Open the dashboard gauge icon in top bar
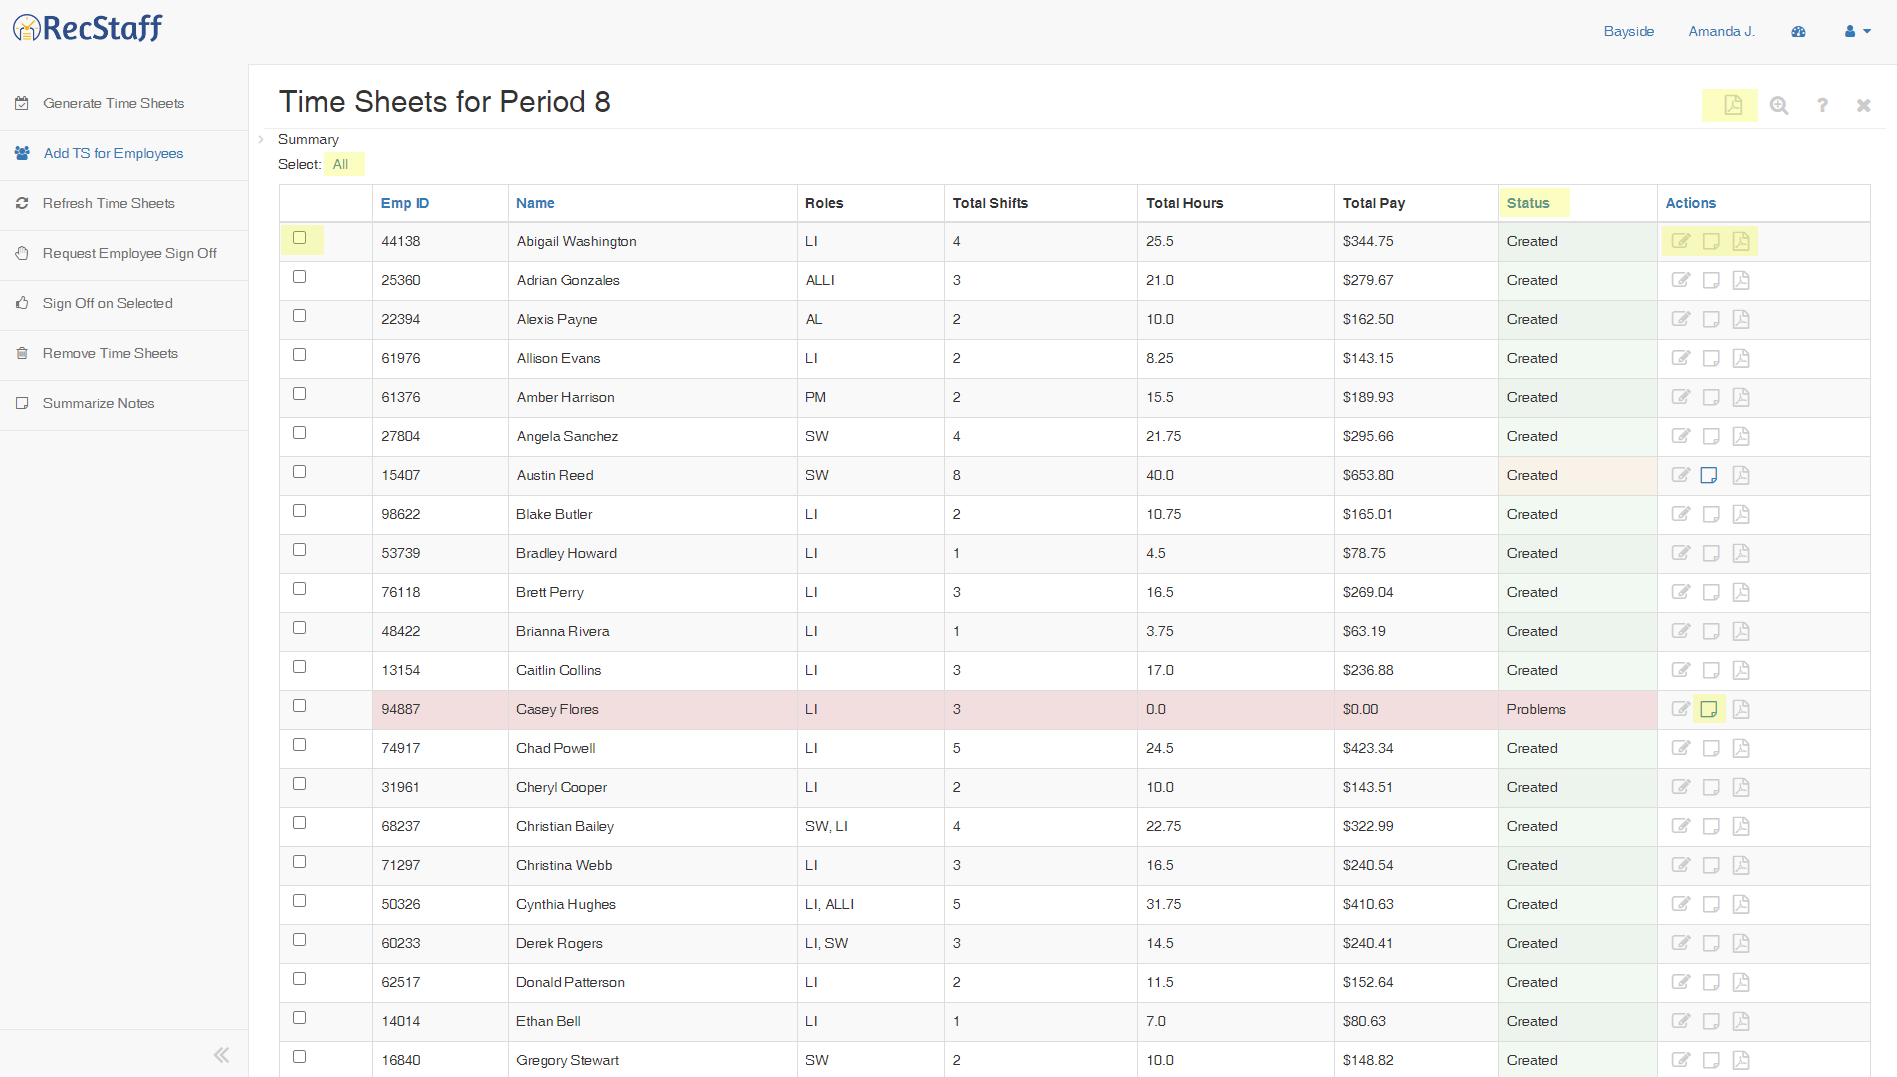Screen dimensions: 1897x1077 tap(1798, 31)
